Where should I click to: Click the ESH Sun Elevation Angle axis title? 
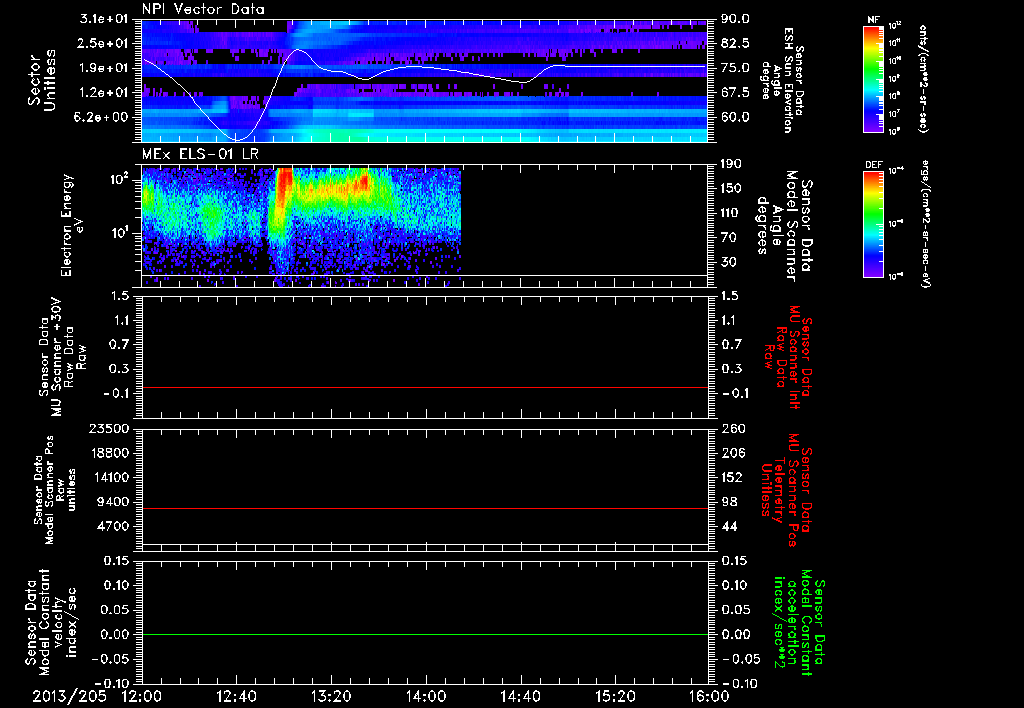click(783, 80)
